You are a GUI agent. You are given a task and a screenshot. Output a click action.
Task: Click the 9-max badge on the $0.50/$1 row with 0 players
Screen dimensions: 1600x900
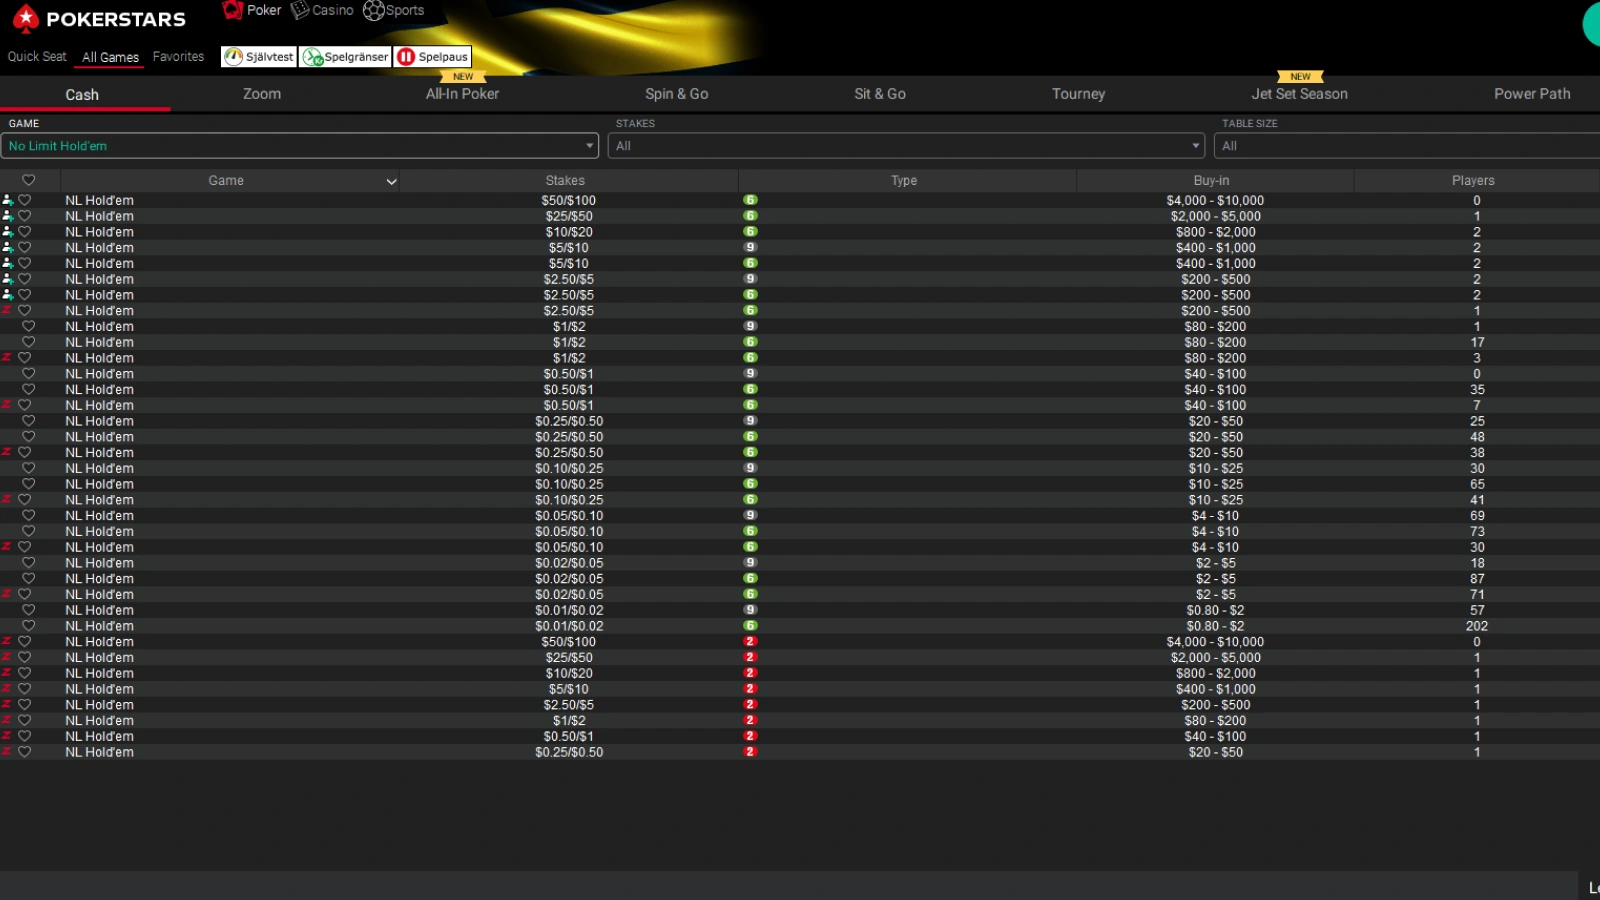pos(750,374)
